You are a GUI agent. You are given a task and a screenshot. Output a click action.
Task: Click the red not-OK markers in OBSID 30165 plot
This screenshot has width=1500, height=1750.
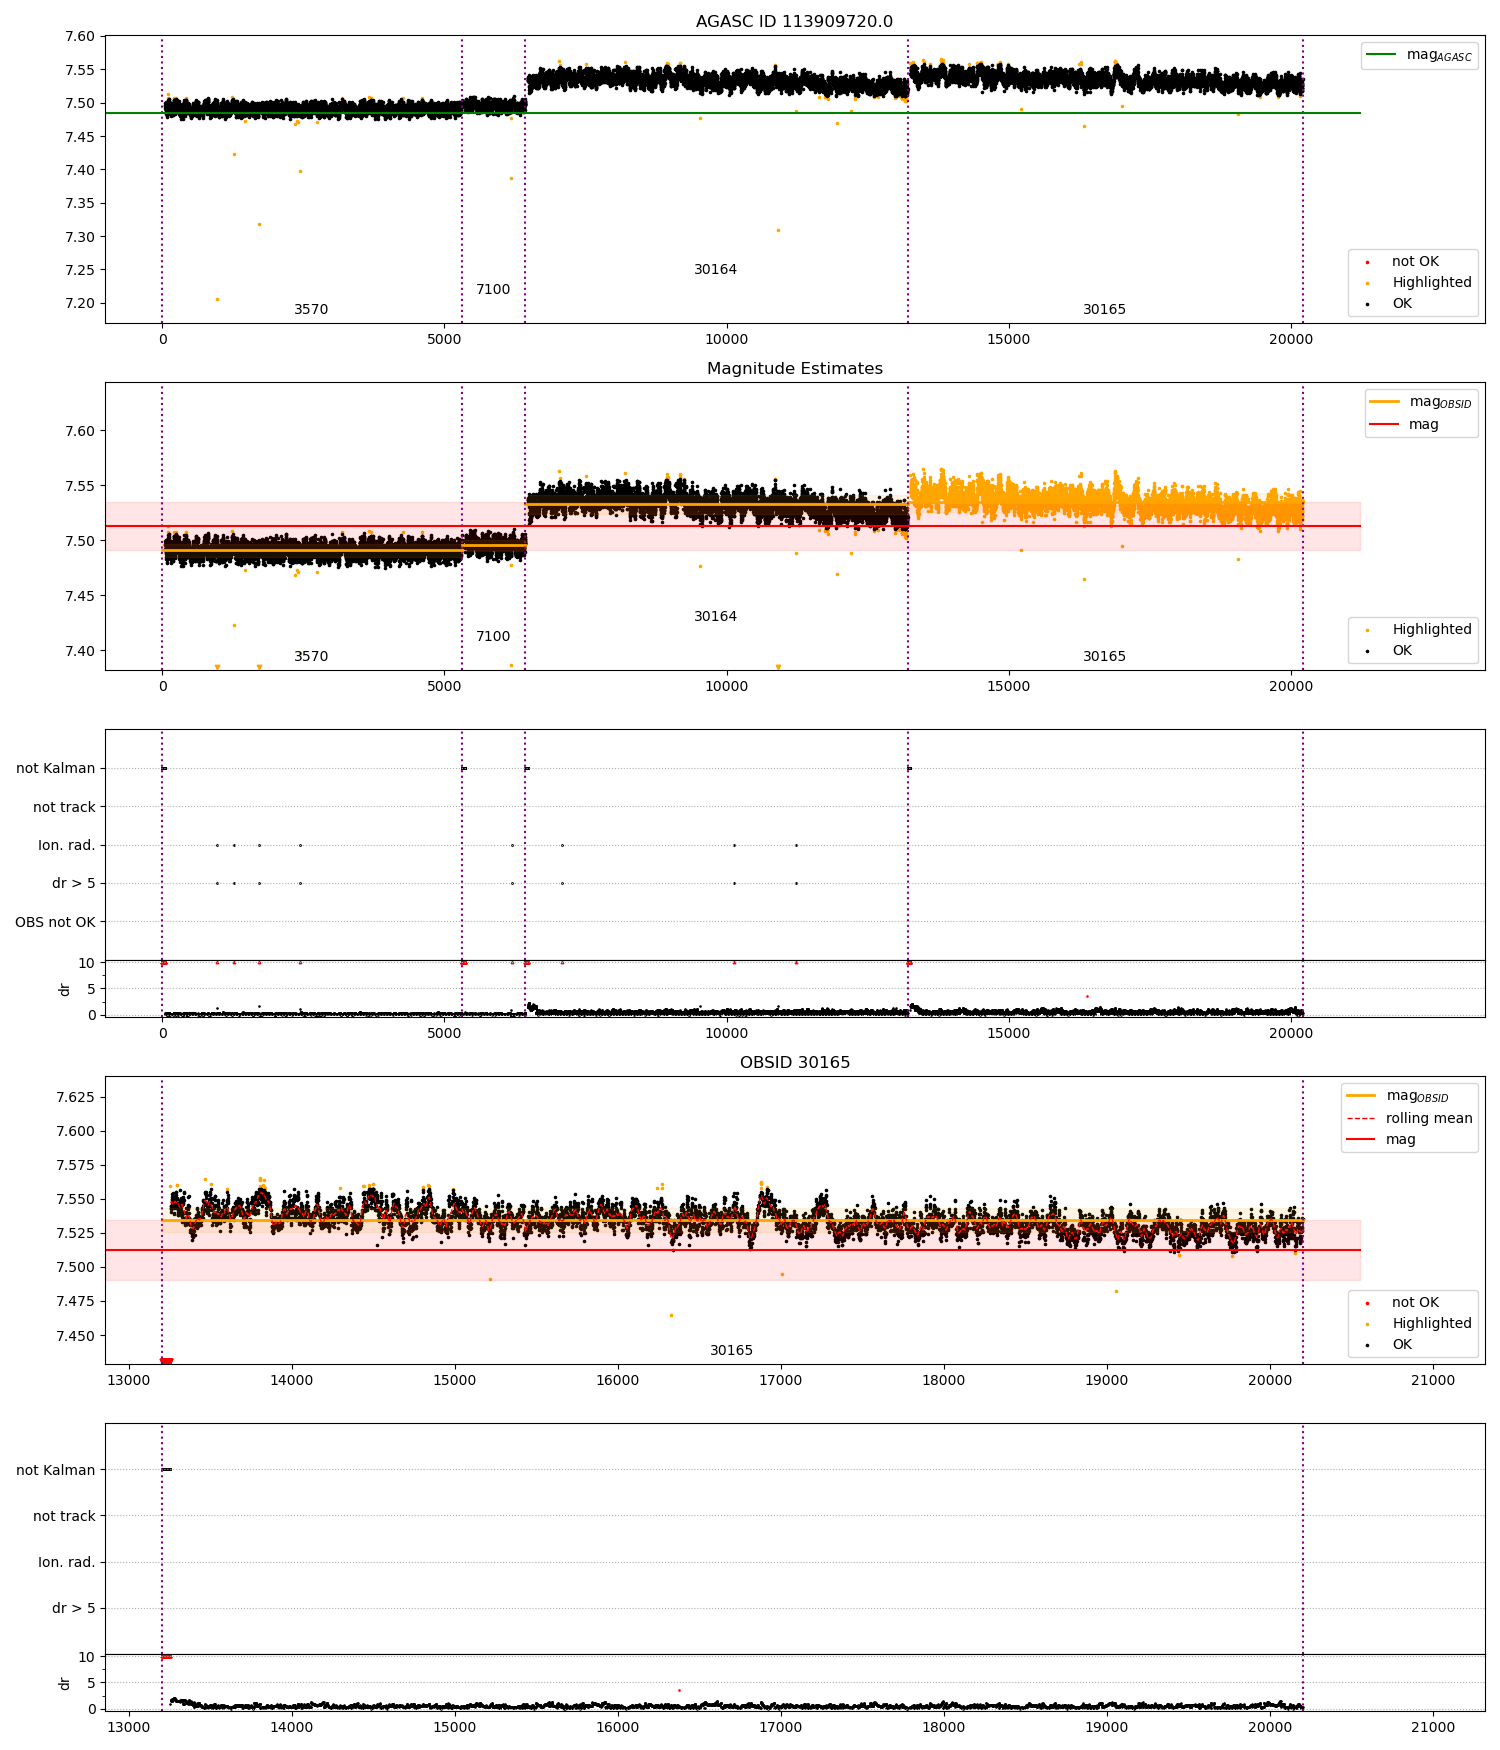[166, 1361]
